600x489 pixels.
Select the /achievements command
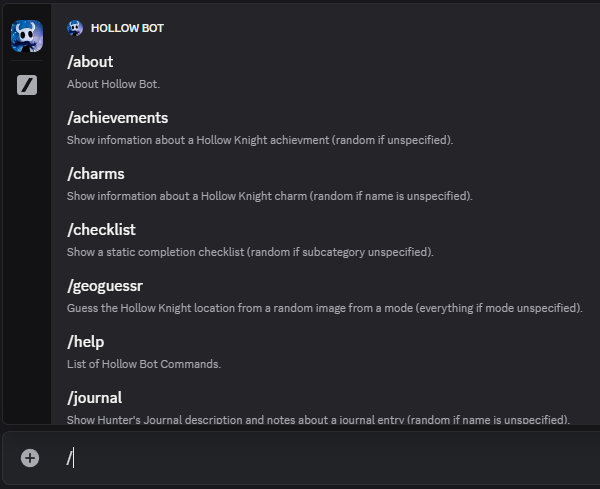point(325,128)
